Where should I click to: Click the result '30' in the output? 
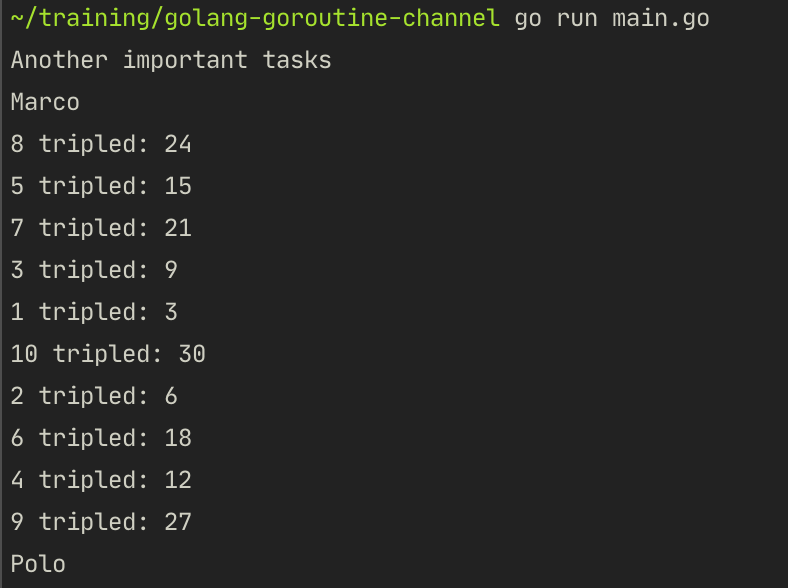192,355
